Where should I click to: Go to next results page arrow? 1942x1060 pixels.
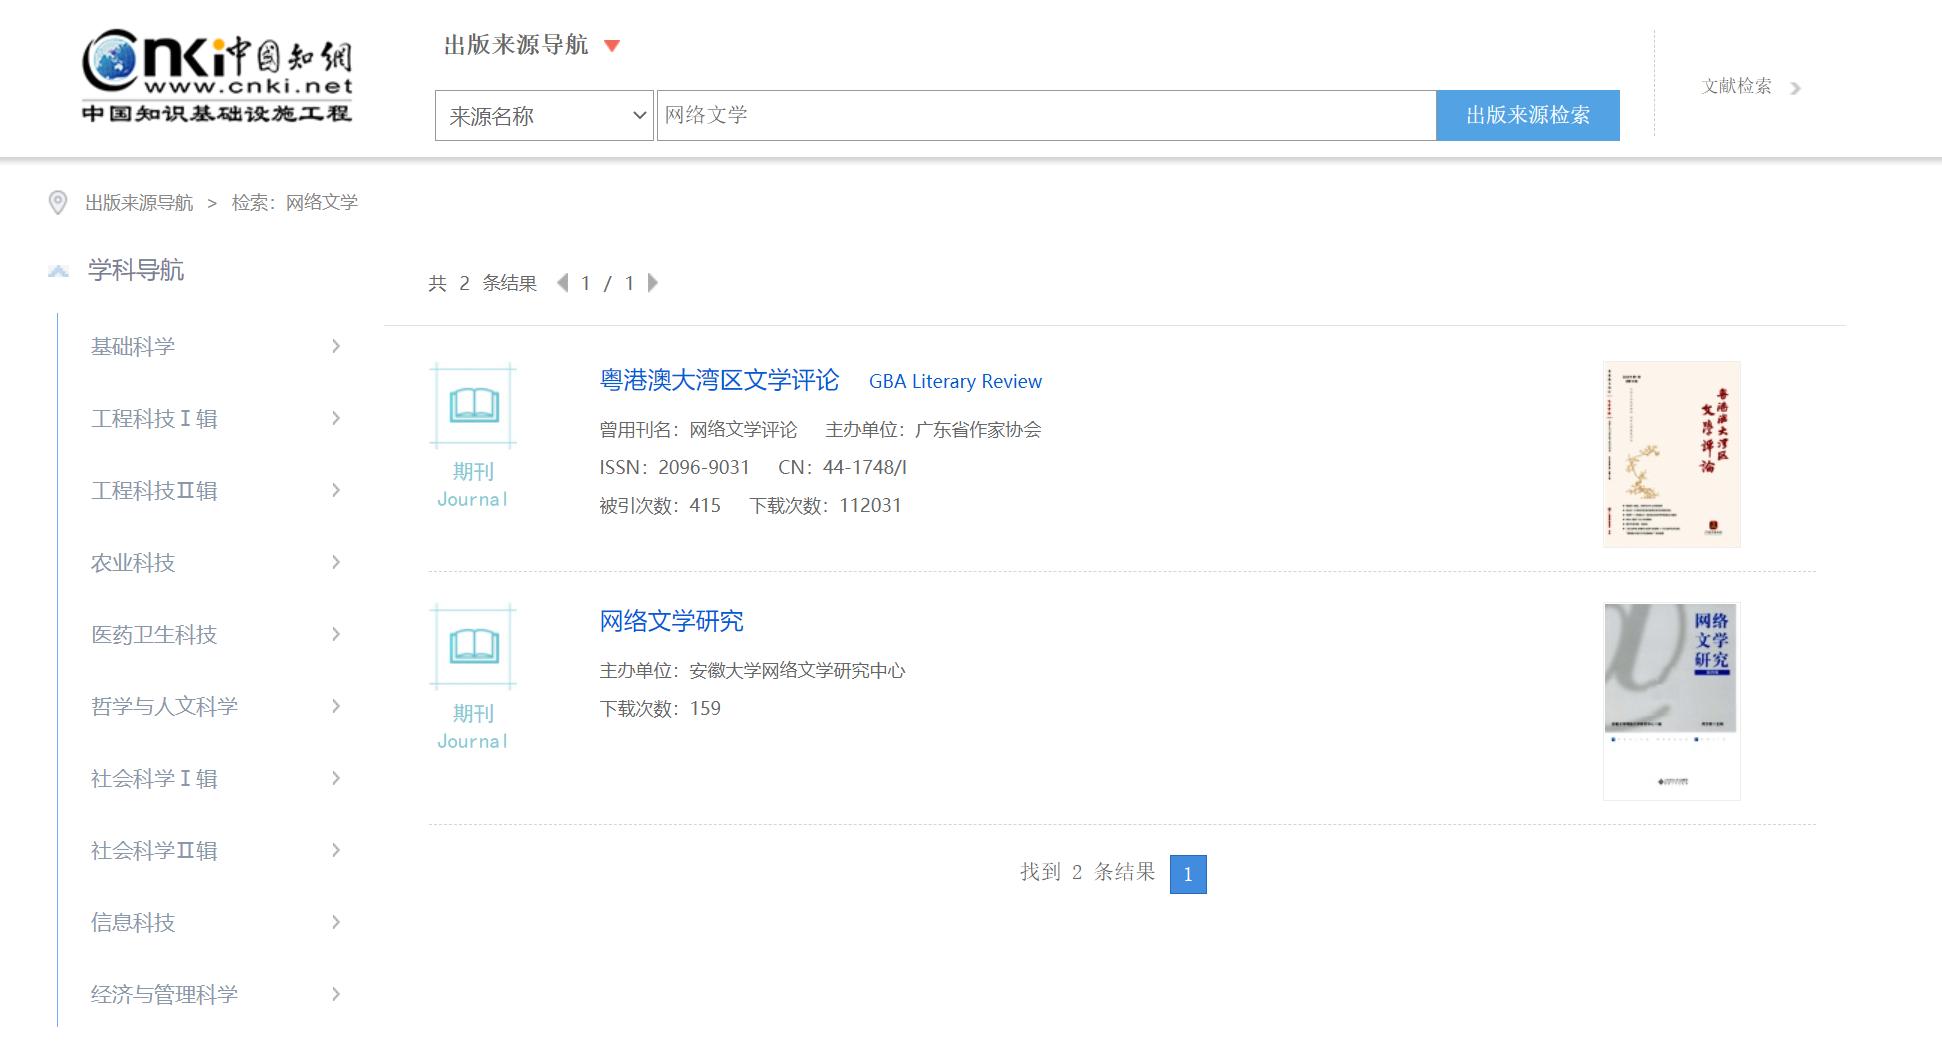653,283
